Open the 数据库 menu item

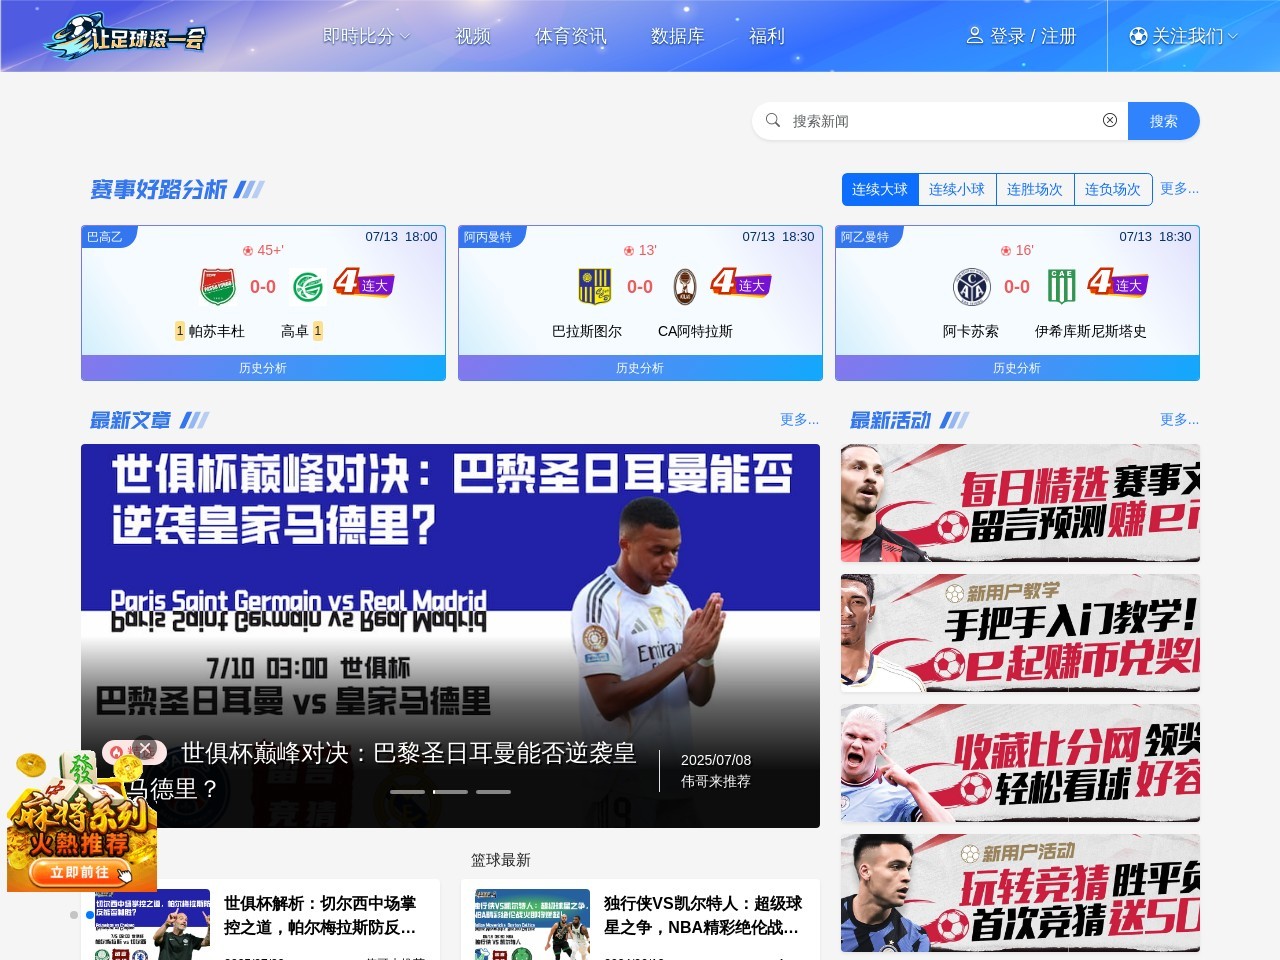coord(677,36)
